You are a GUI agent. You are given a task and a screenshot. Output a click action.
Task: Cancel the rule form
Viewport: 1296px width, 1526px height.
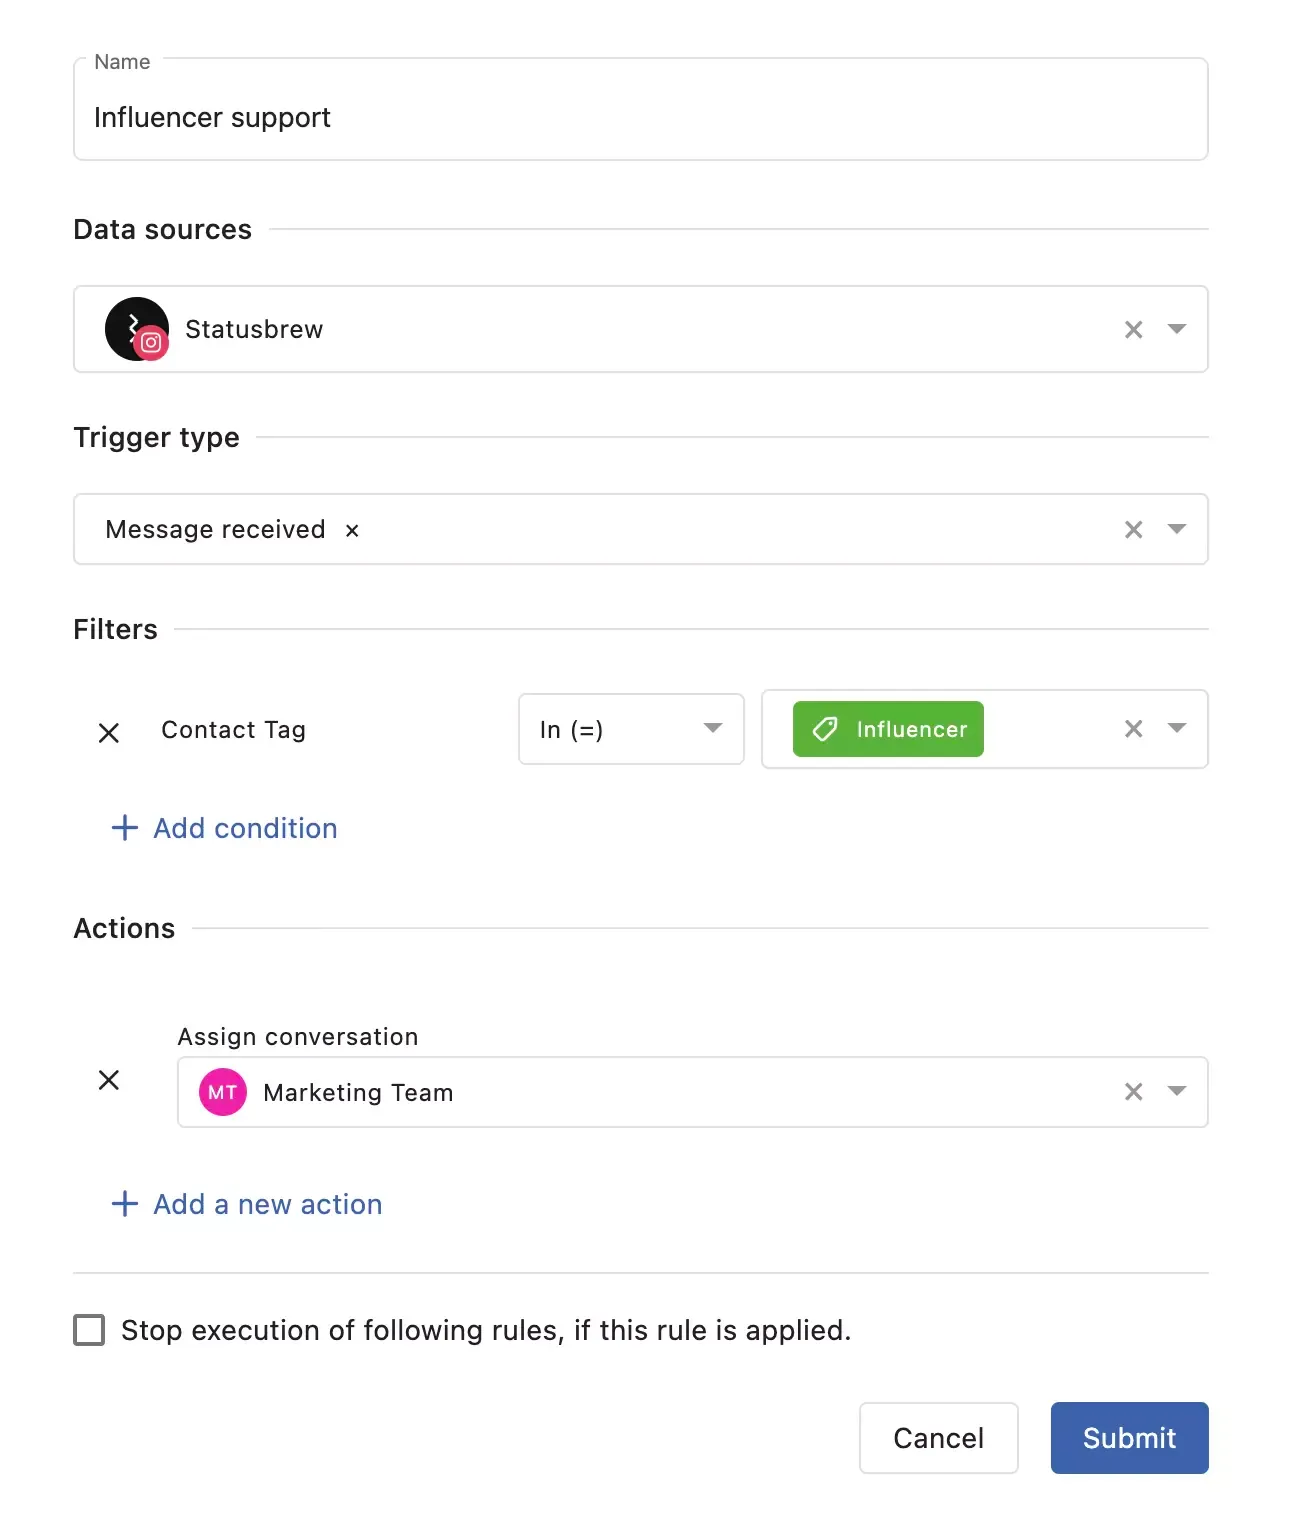tap(938, 1438)
